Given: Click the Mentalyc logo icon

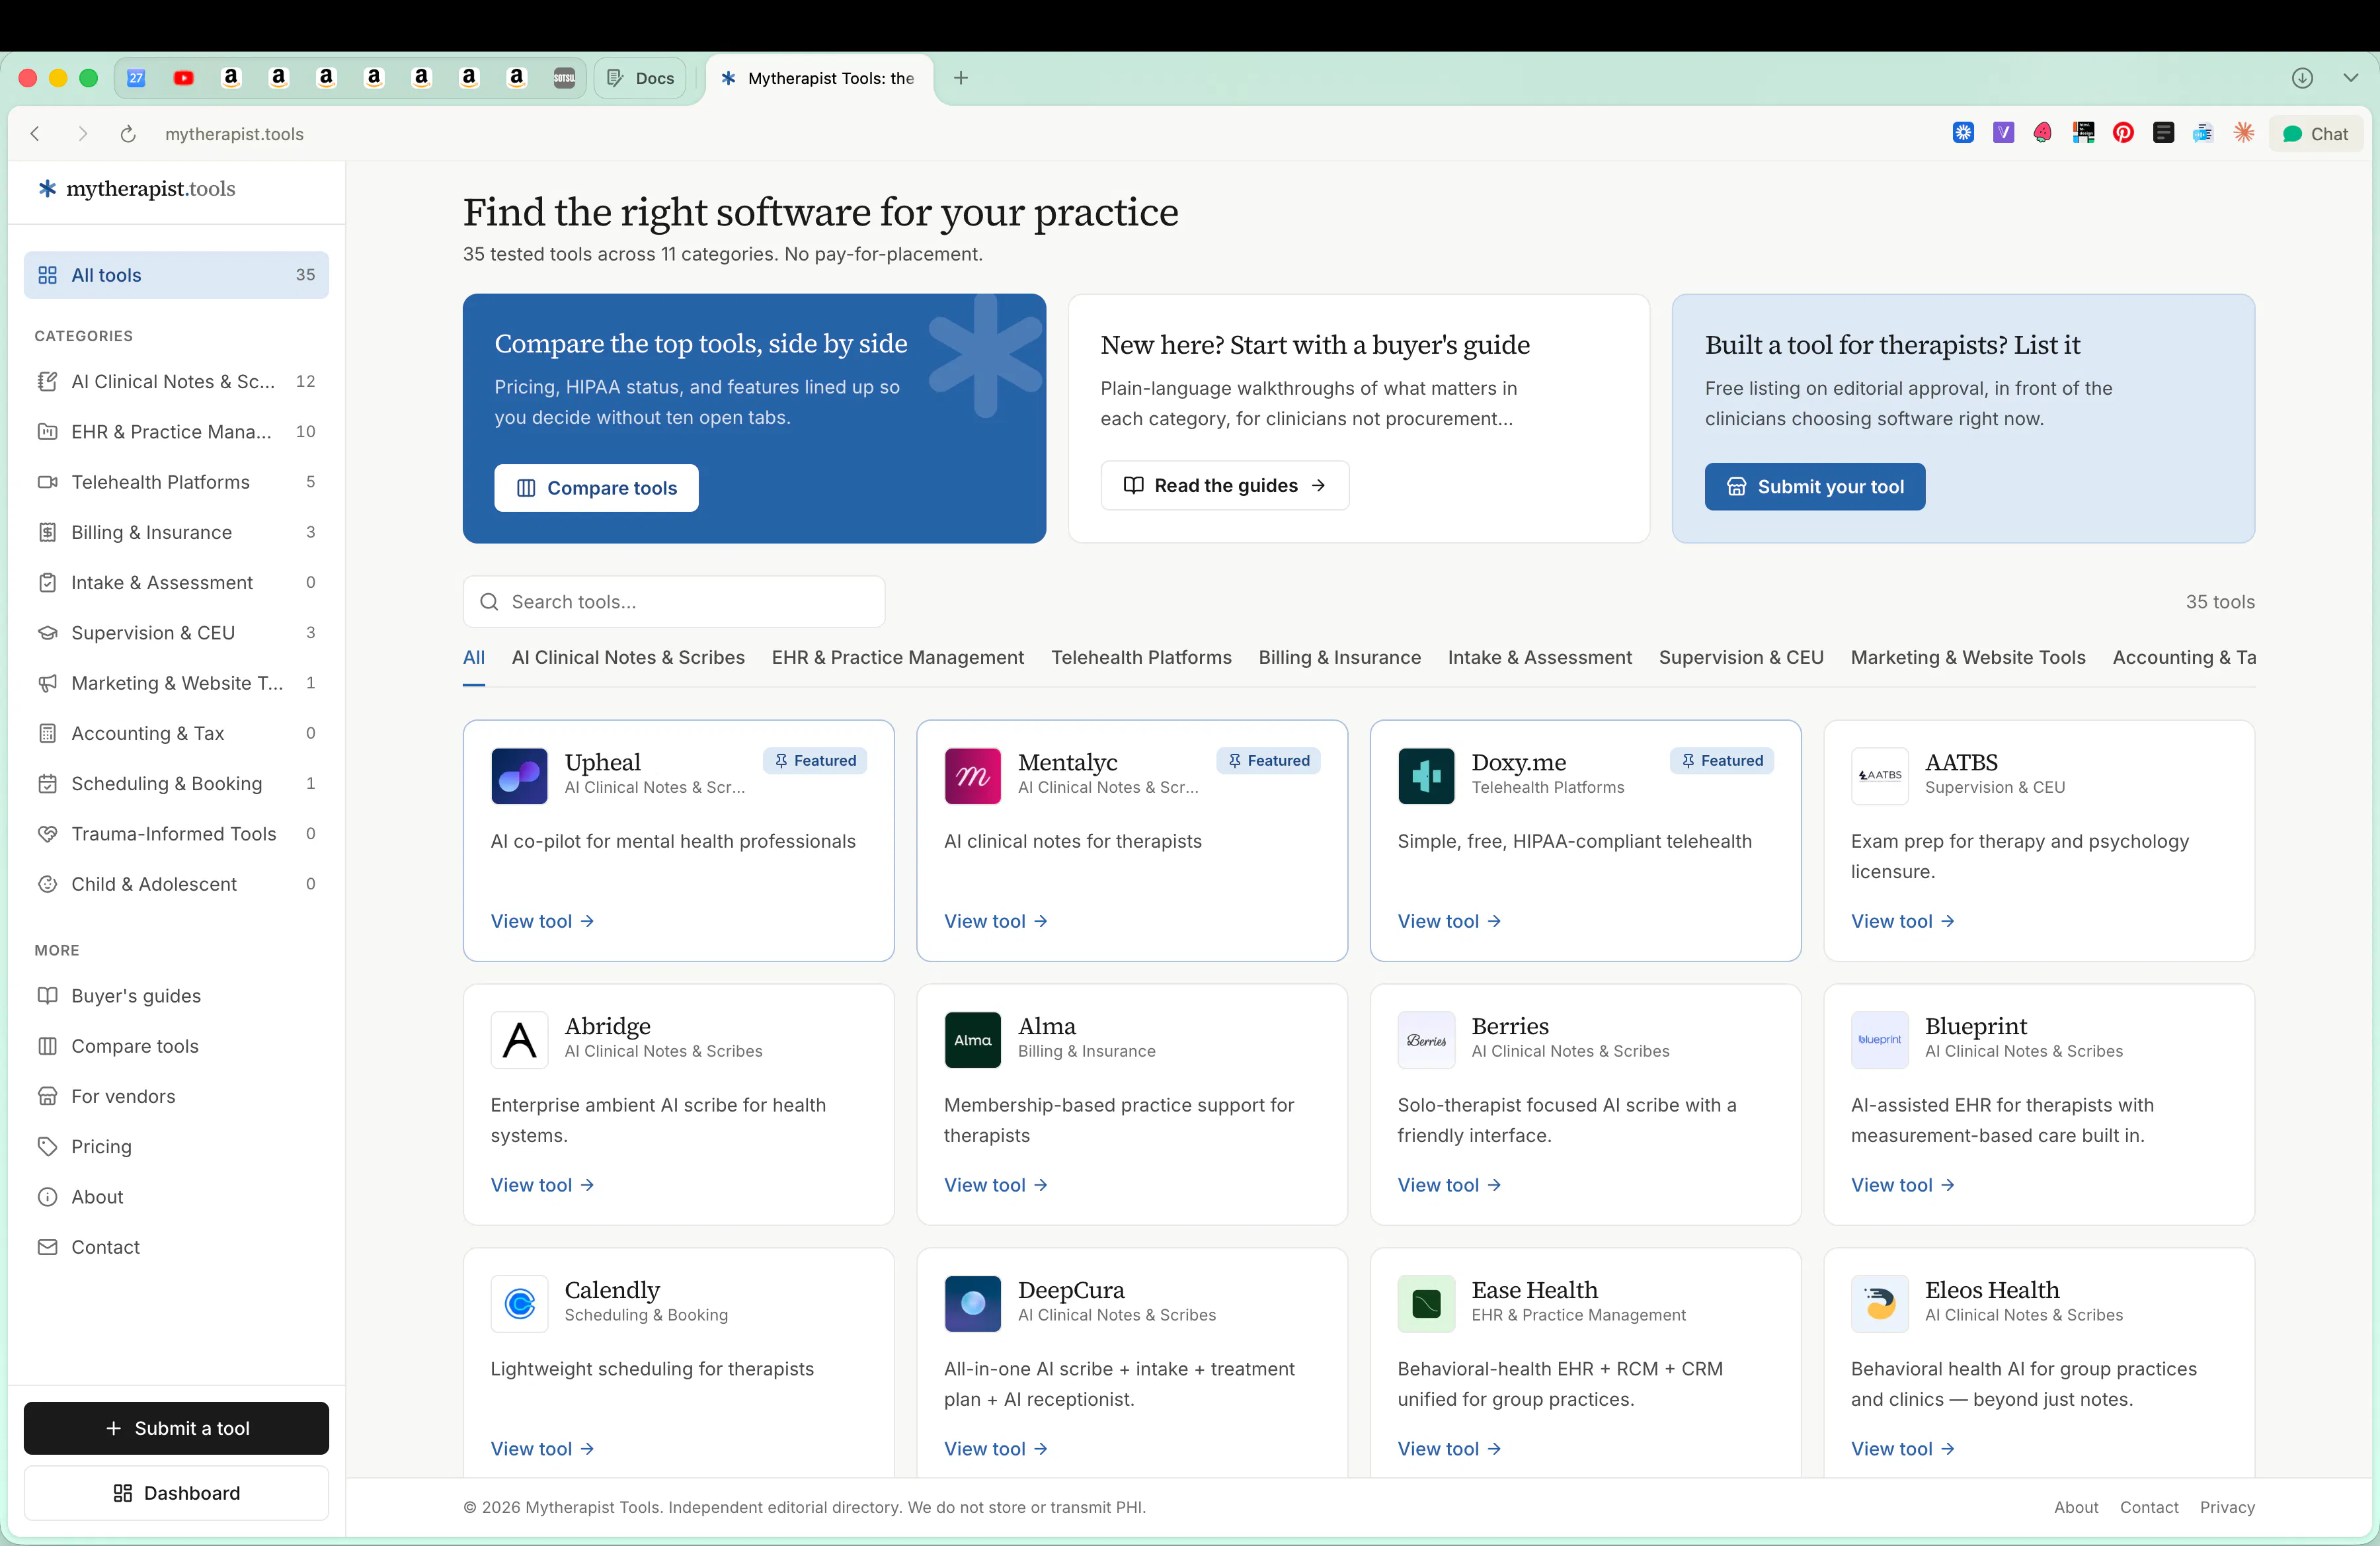Looking at the screenshot, I should coord(972,776).
